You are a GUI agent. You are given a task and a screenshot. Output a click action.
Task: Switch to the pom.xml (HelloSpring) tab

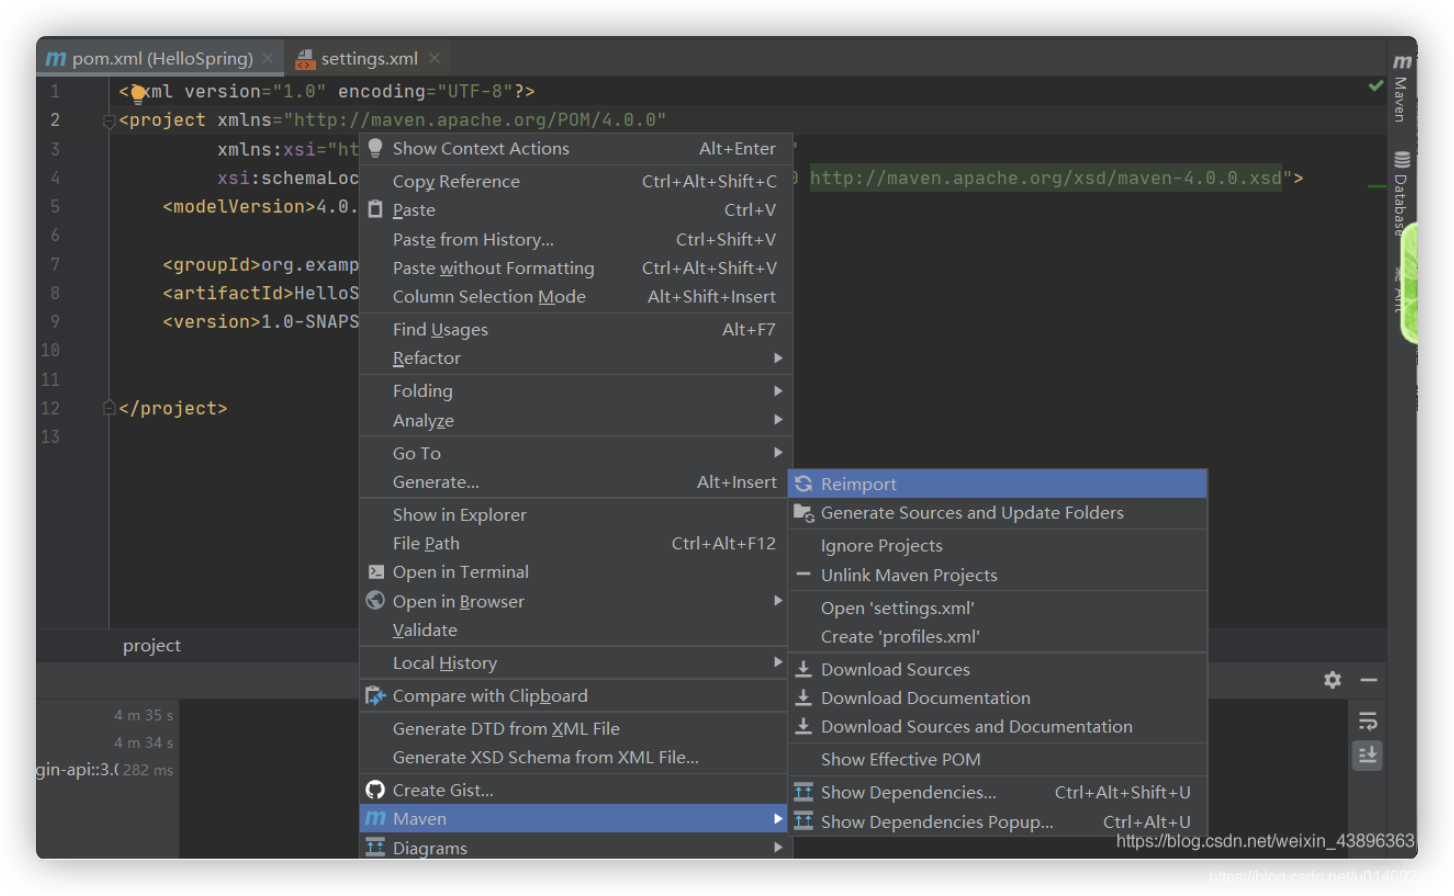pyautogui.click(x=160, y=59)
